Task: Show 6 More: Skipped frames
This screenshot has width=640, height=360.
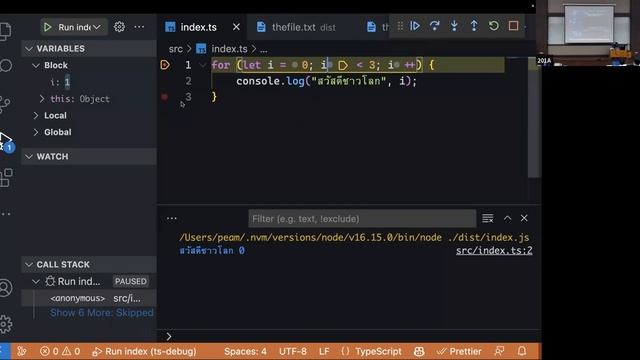Action: 102,313
